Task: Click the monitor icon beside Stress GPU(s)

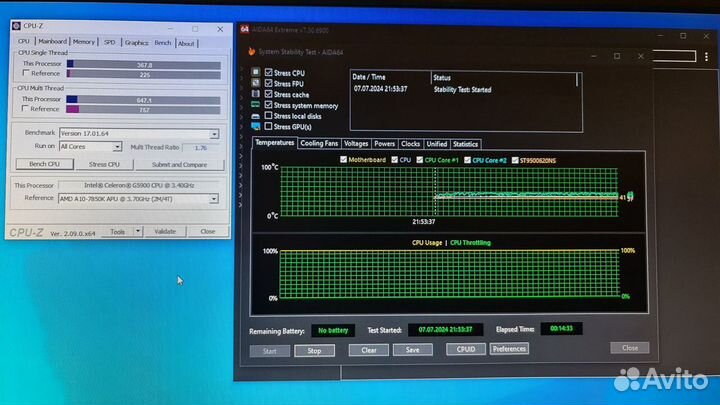Action: [x=256, y=127]
